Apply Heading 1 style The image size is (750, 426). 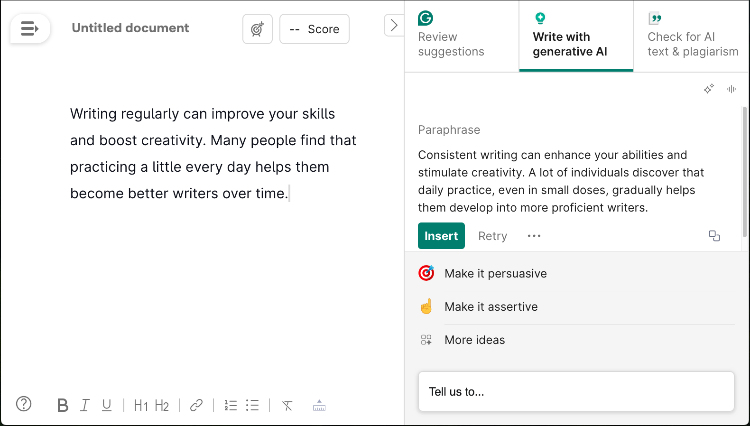141,406
